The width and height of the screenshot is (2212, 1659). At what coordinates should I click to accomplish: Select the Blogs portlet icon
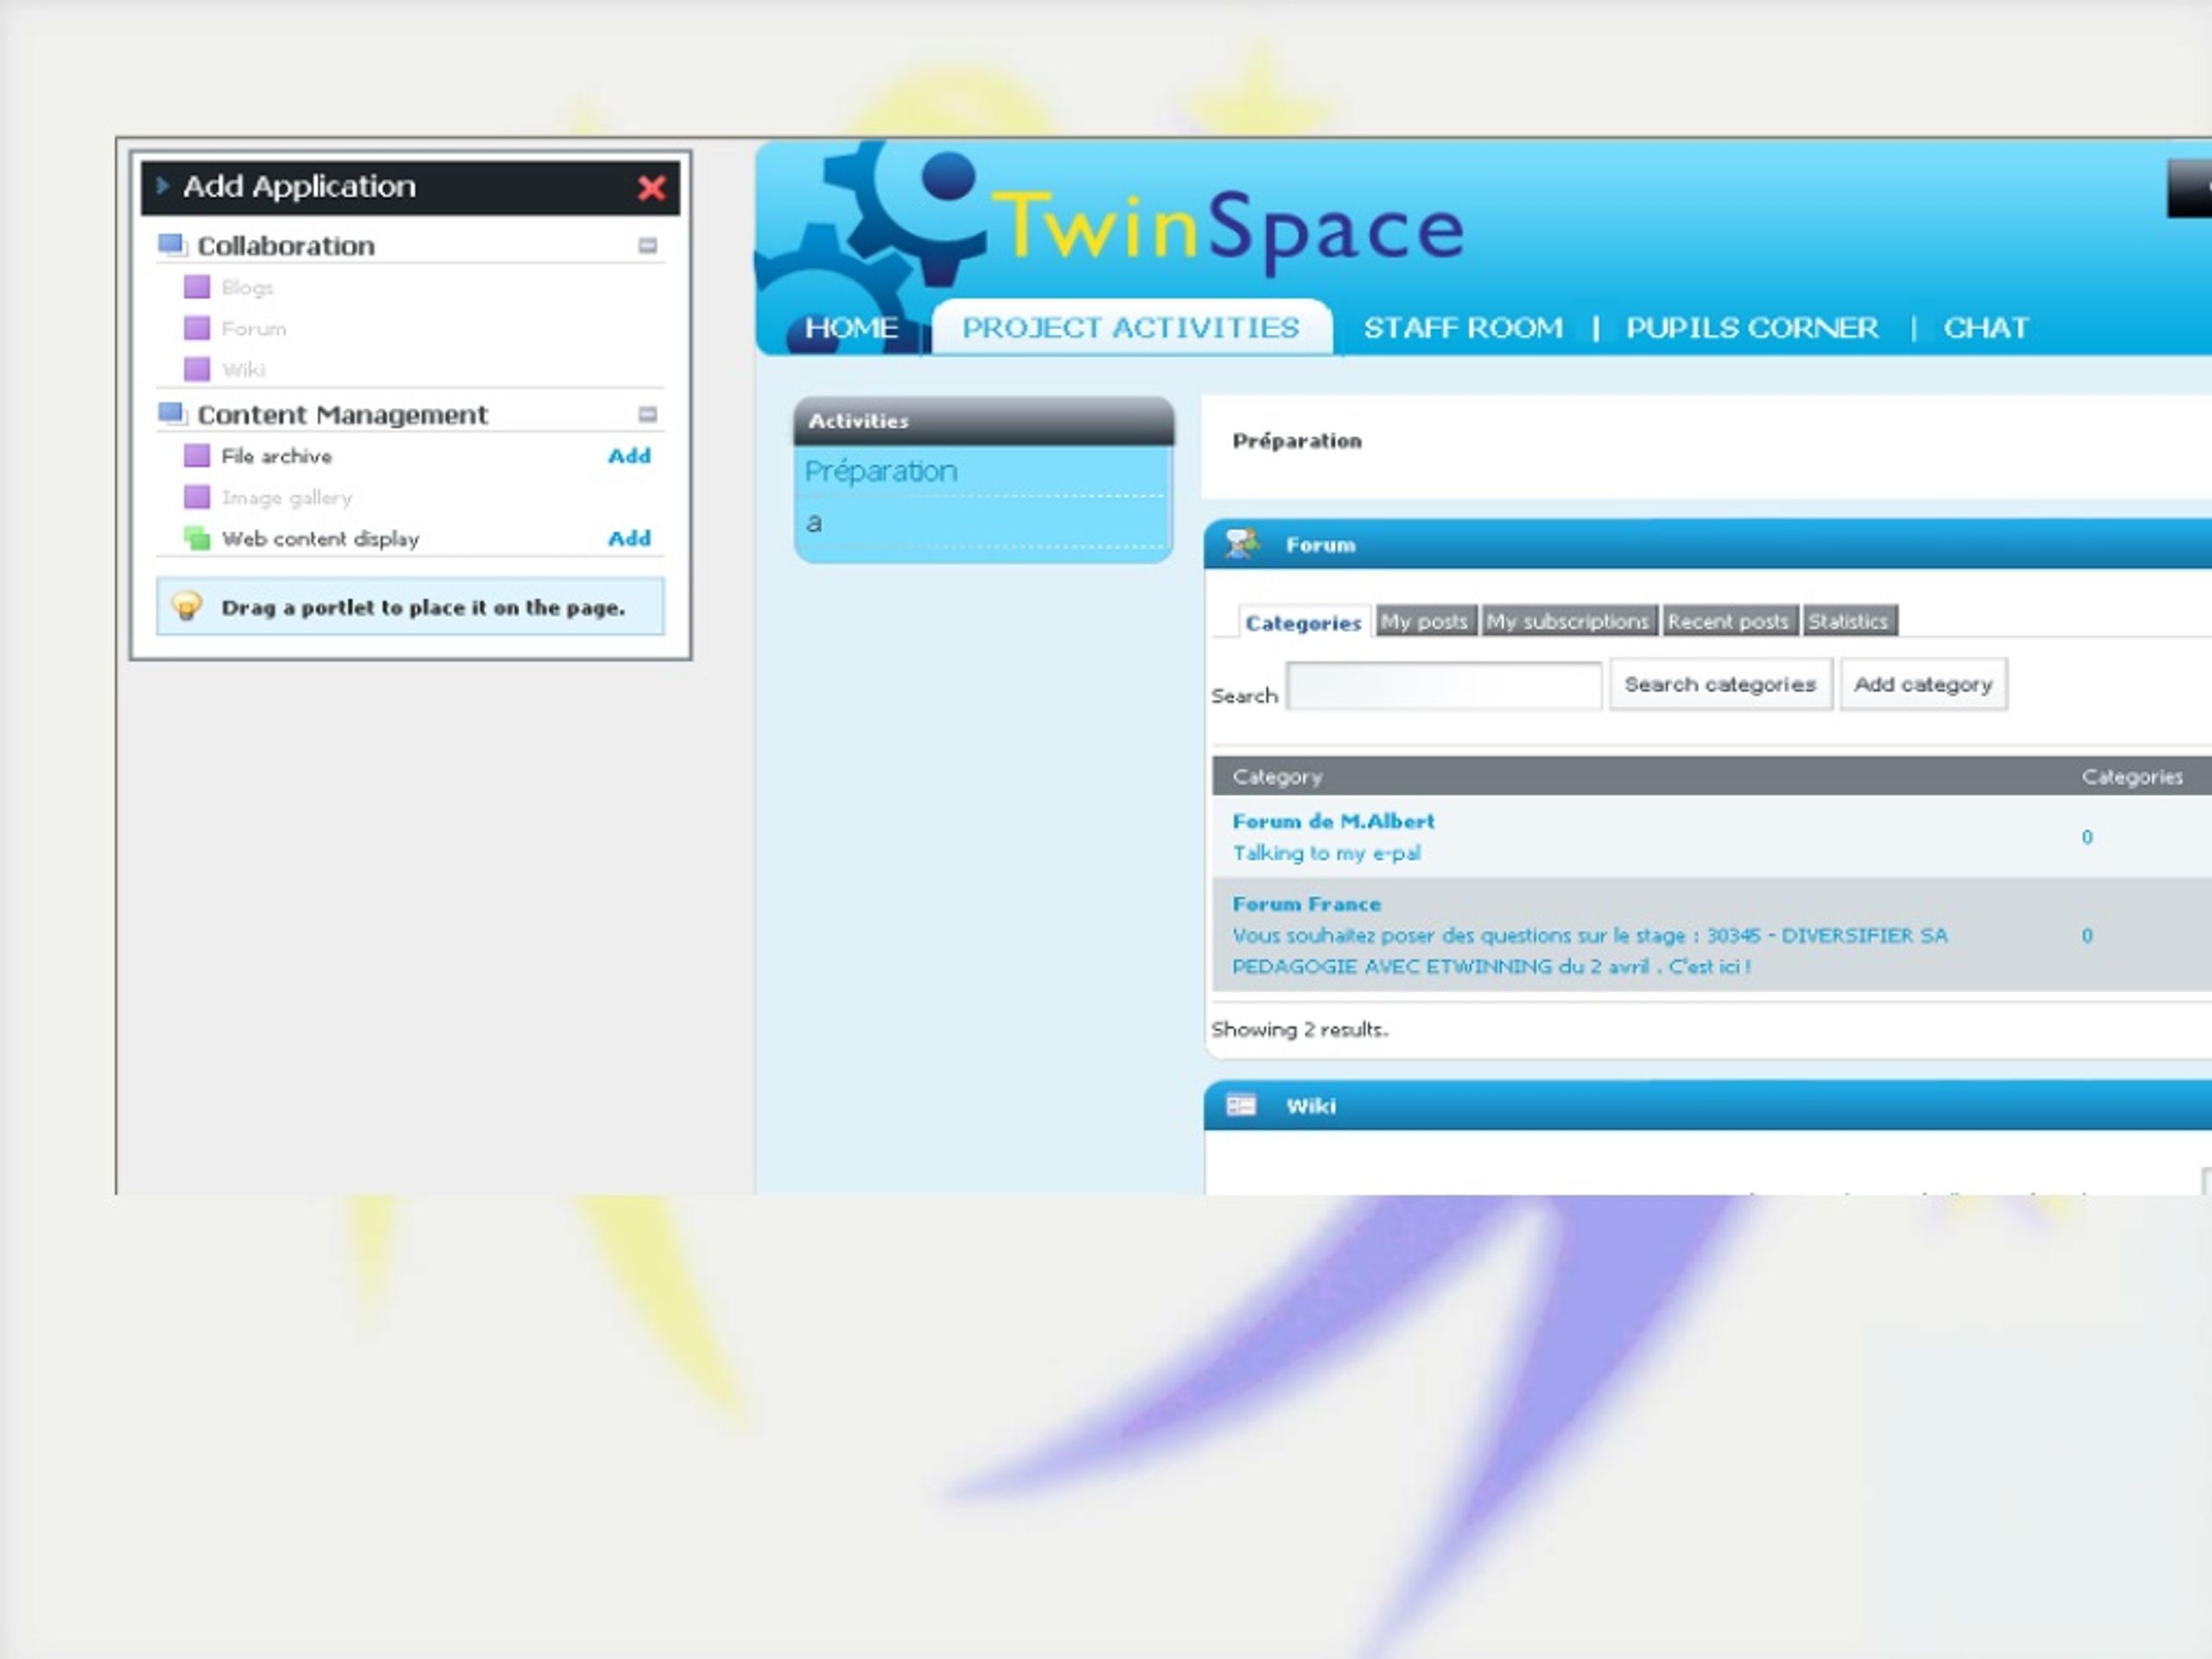(x=197, y=287)
